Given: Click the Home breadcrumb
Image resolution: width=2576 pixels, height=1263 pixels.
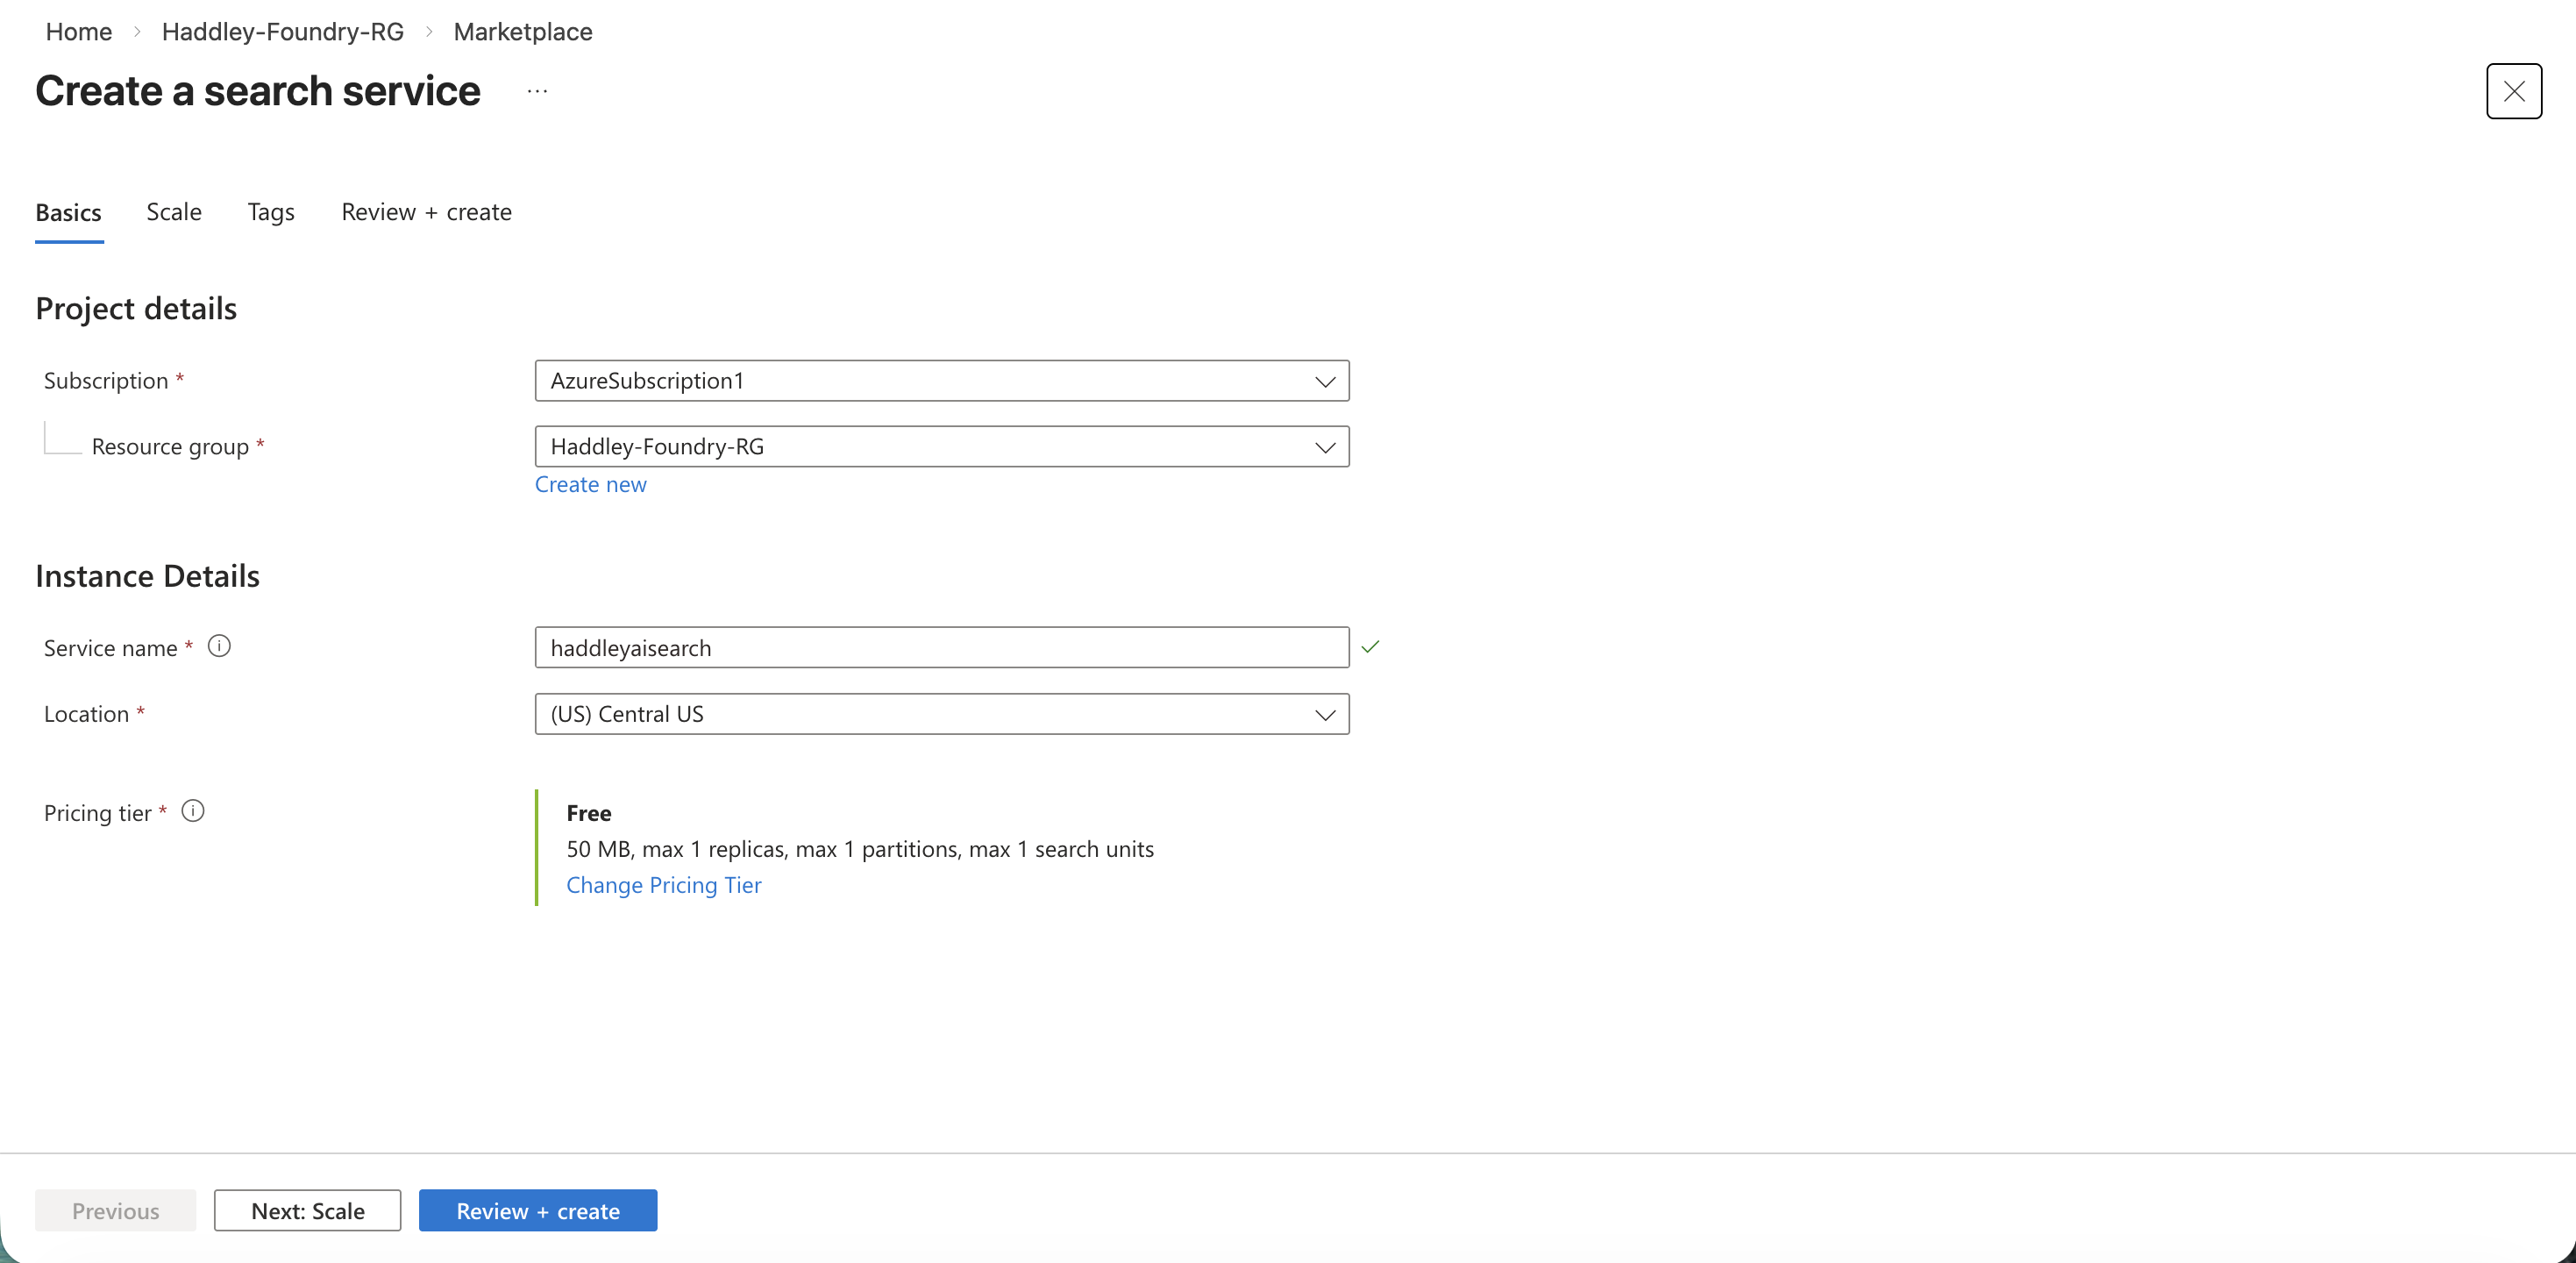Looking at the screenshot, I should pyautogui.click(x=77, y=31).
